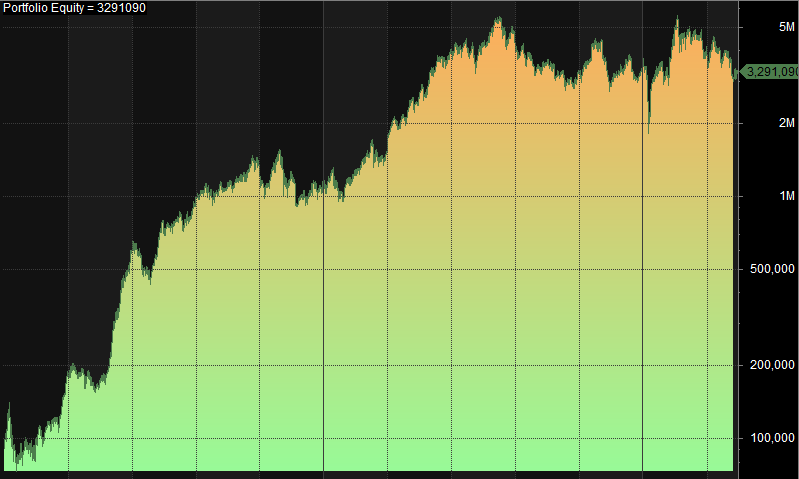Click the last equity point at curve's right end

point(735,72)
